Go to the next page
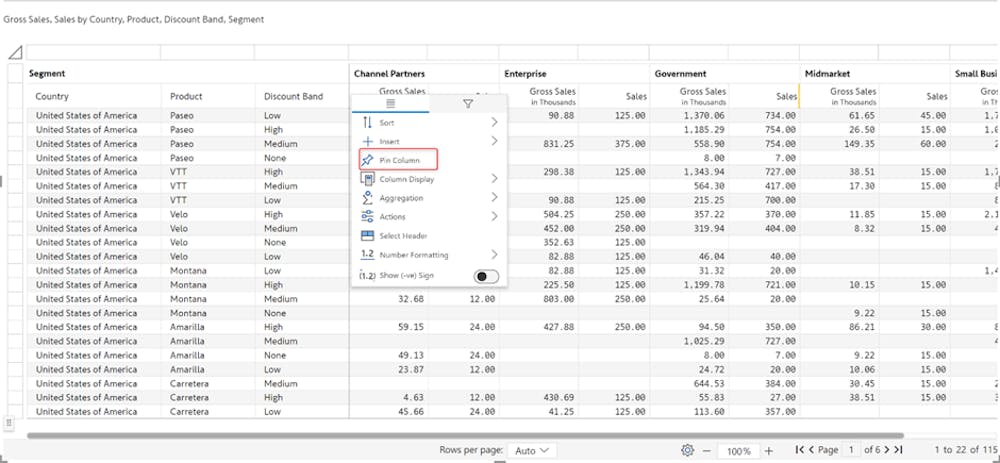 point(887,450)
